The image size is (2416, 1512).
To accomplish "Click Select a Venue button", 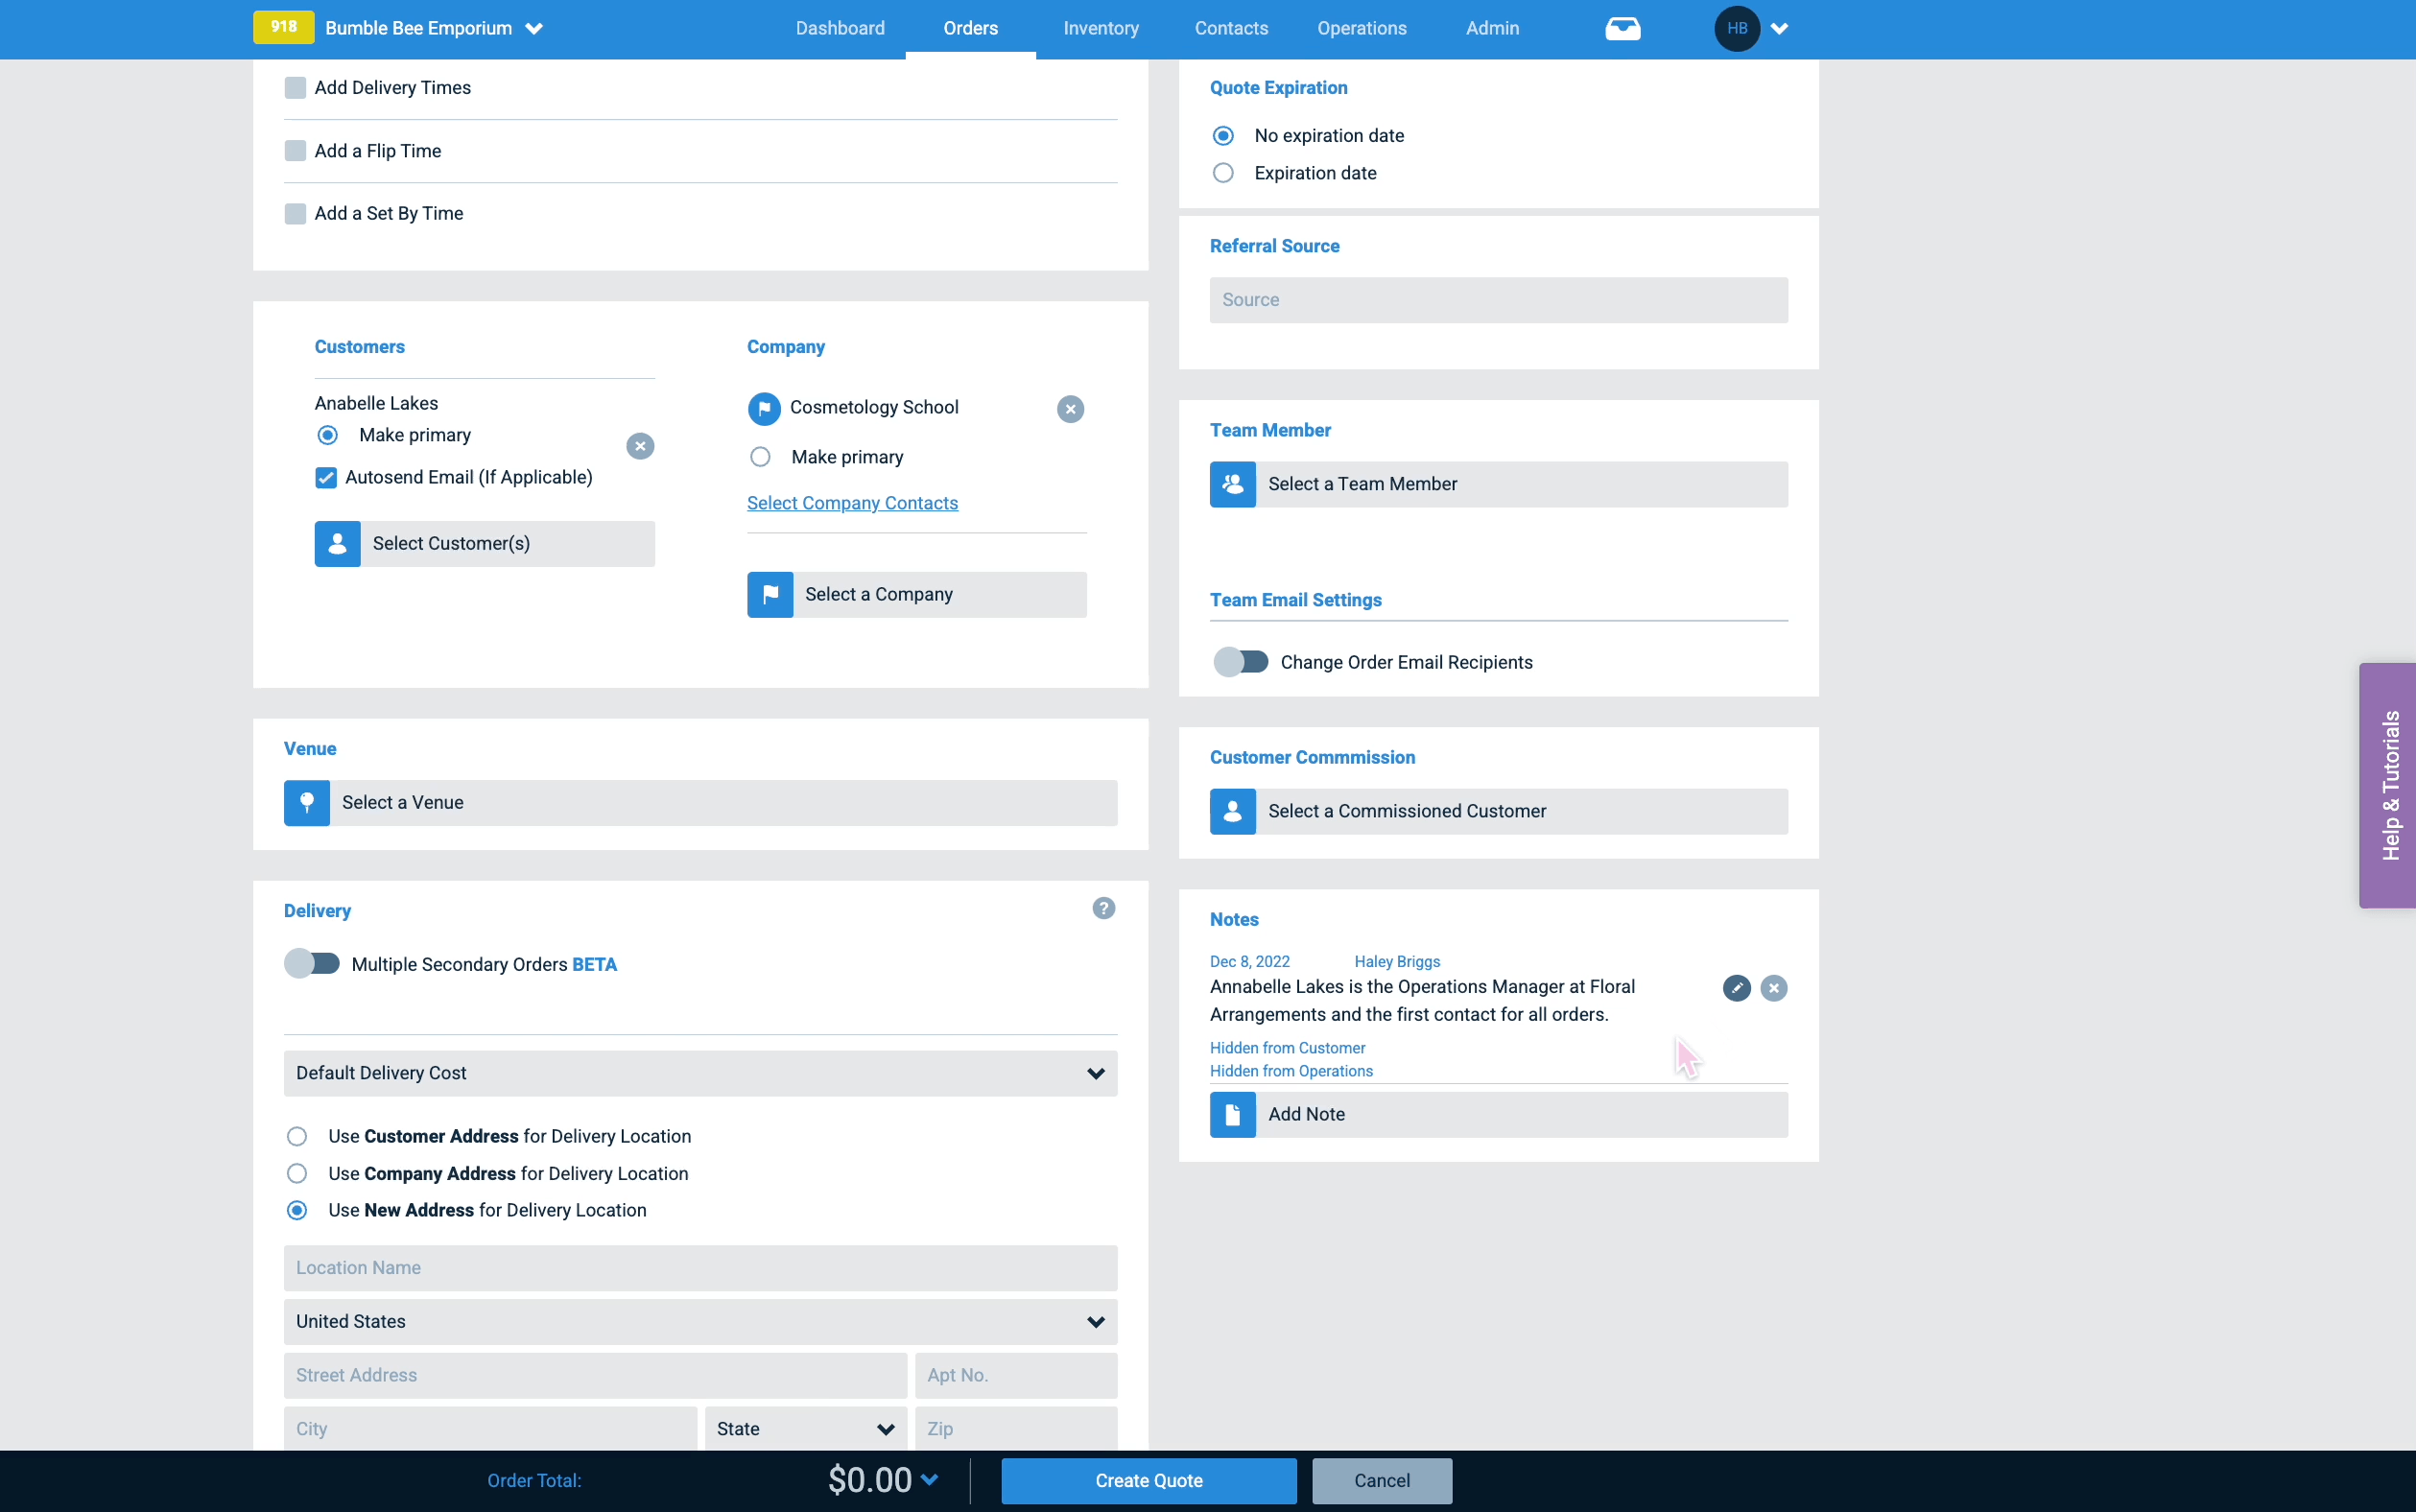I will point(700,803).
